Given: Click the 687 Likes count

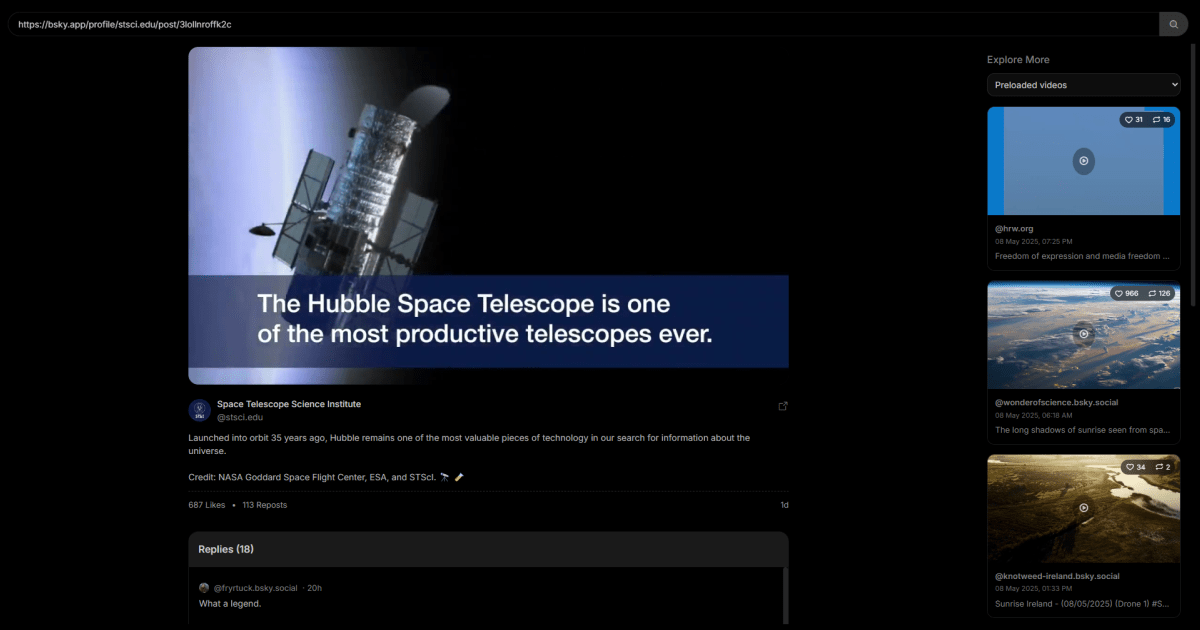Looking at the screenshot, I should [x=207, y=505].
